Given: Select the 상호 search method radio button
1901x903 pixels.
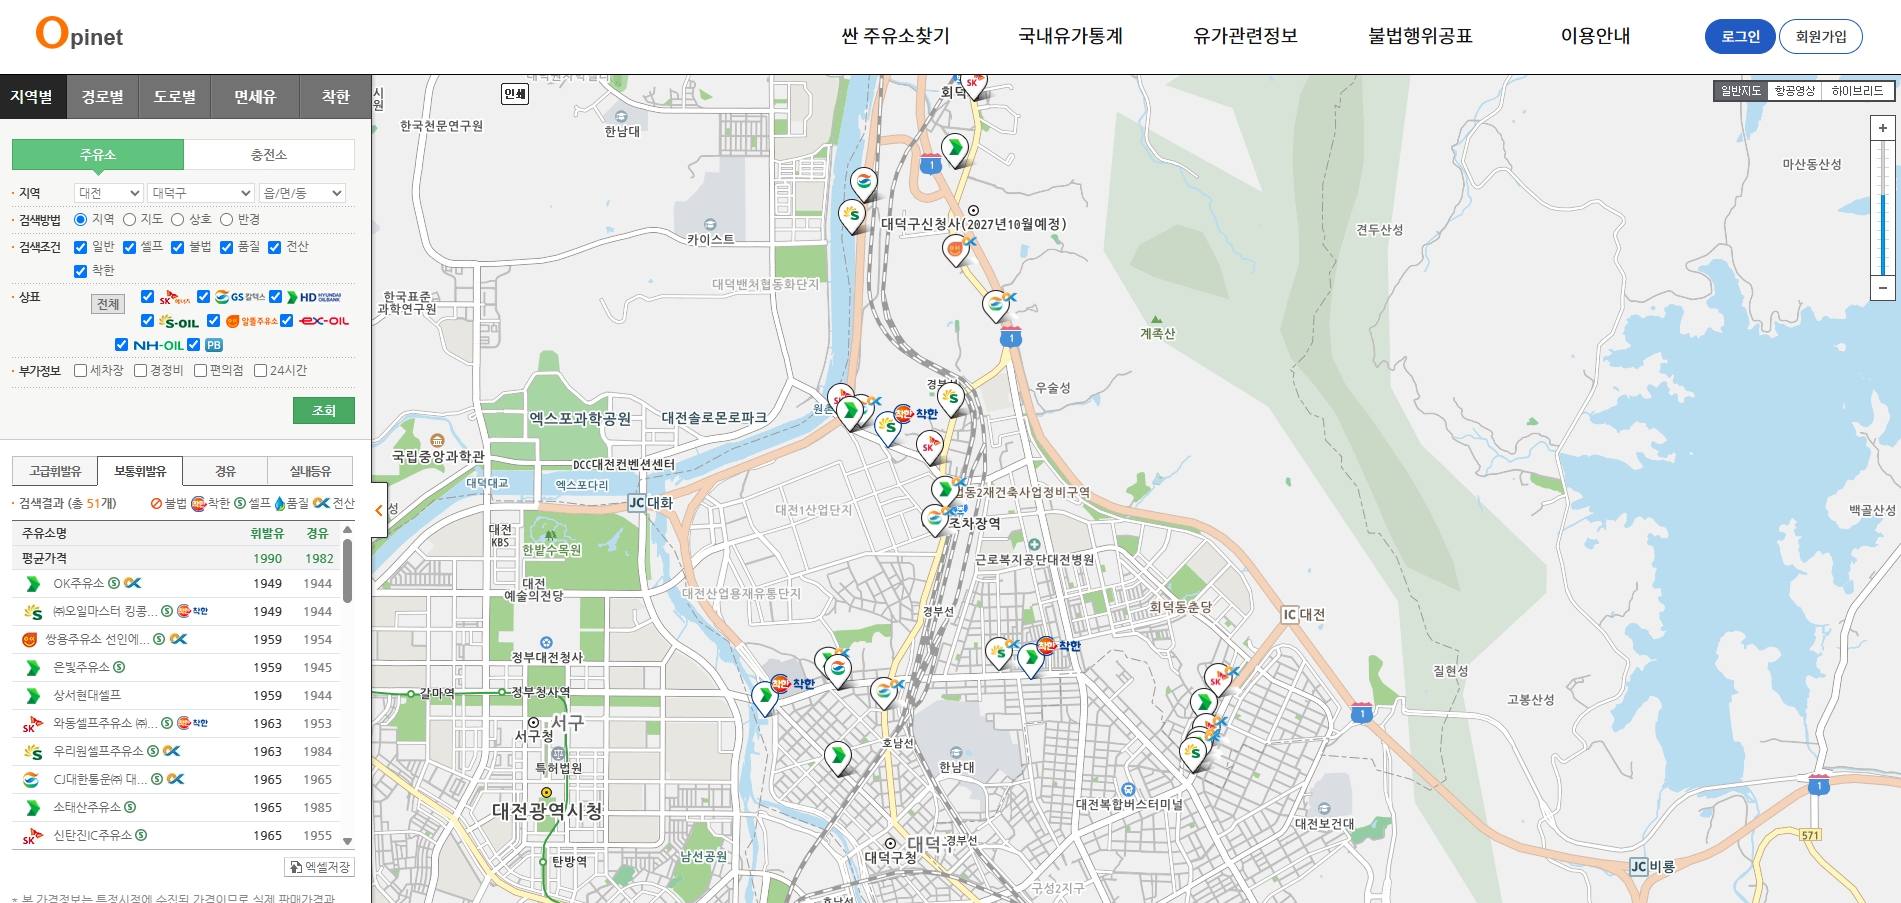Looking at the screenshot, I should click(x=178, y=220).
